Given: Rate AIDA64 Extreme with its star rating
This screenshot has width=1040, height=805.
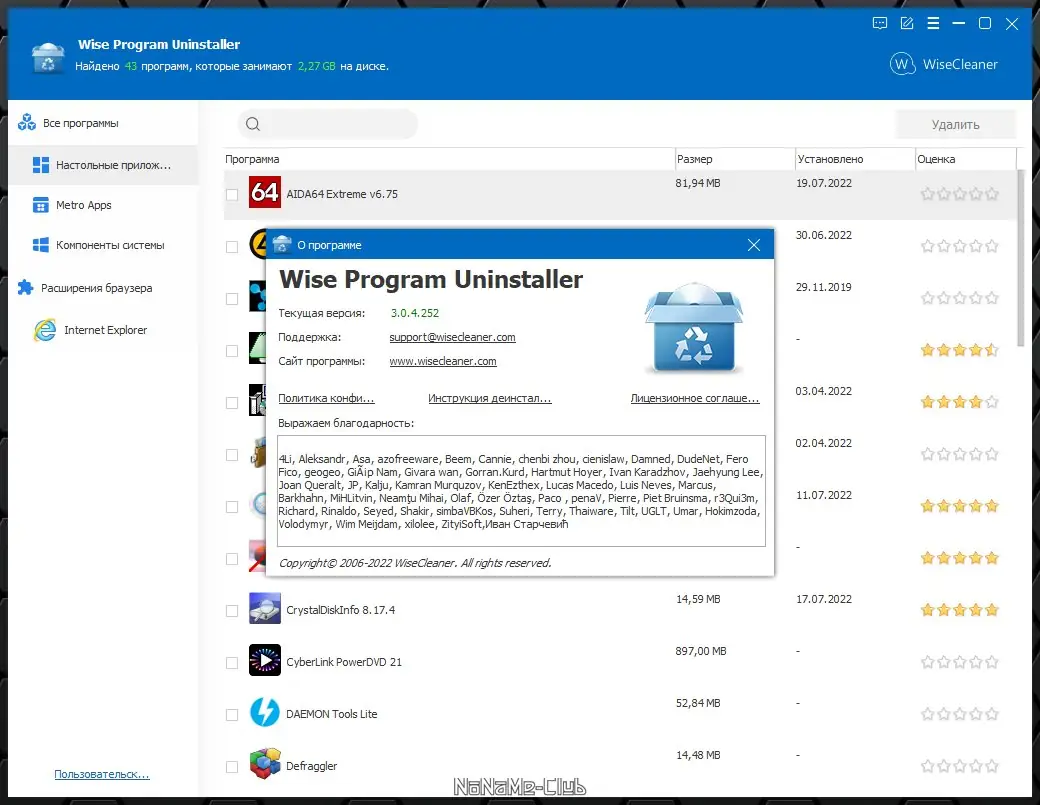Looking at the screenshot, I should click(x=959, y=194).
